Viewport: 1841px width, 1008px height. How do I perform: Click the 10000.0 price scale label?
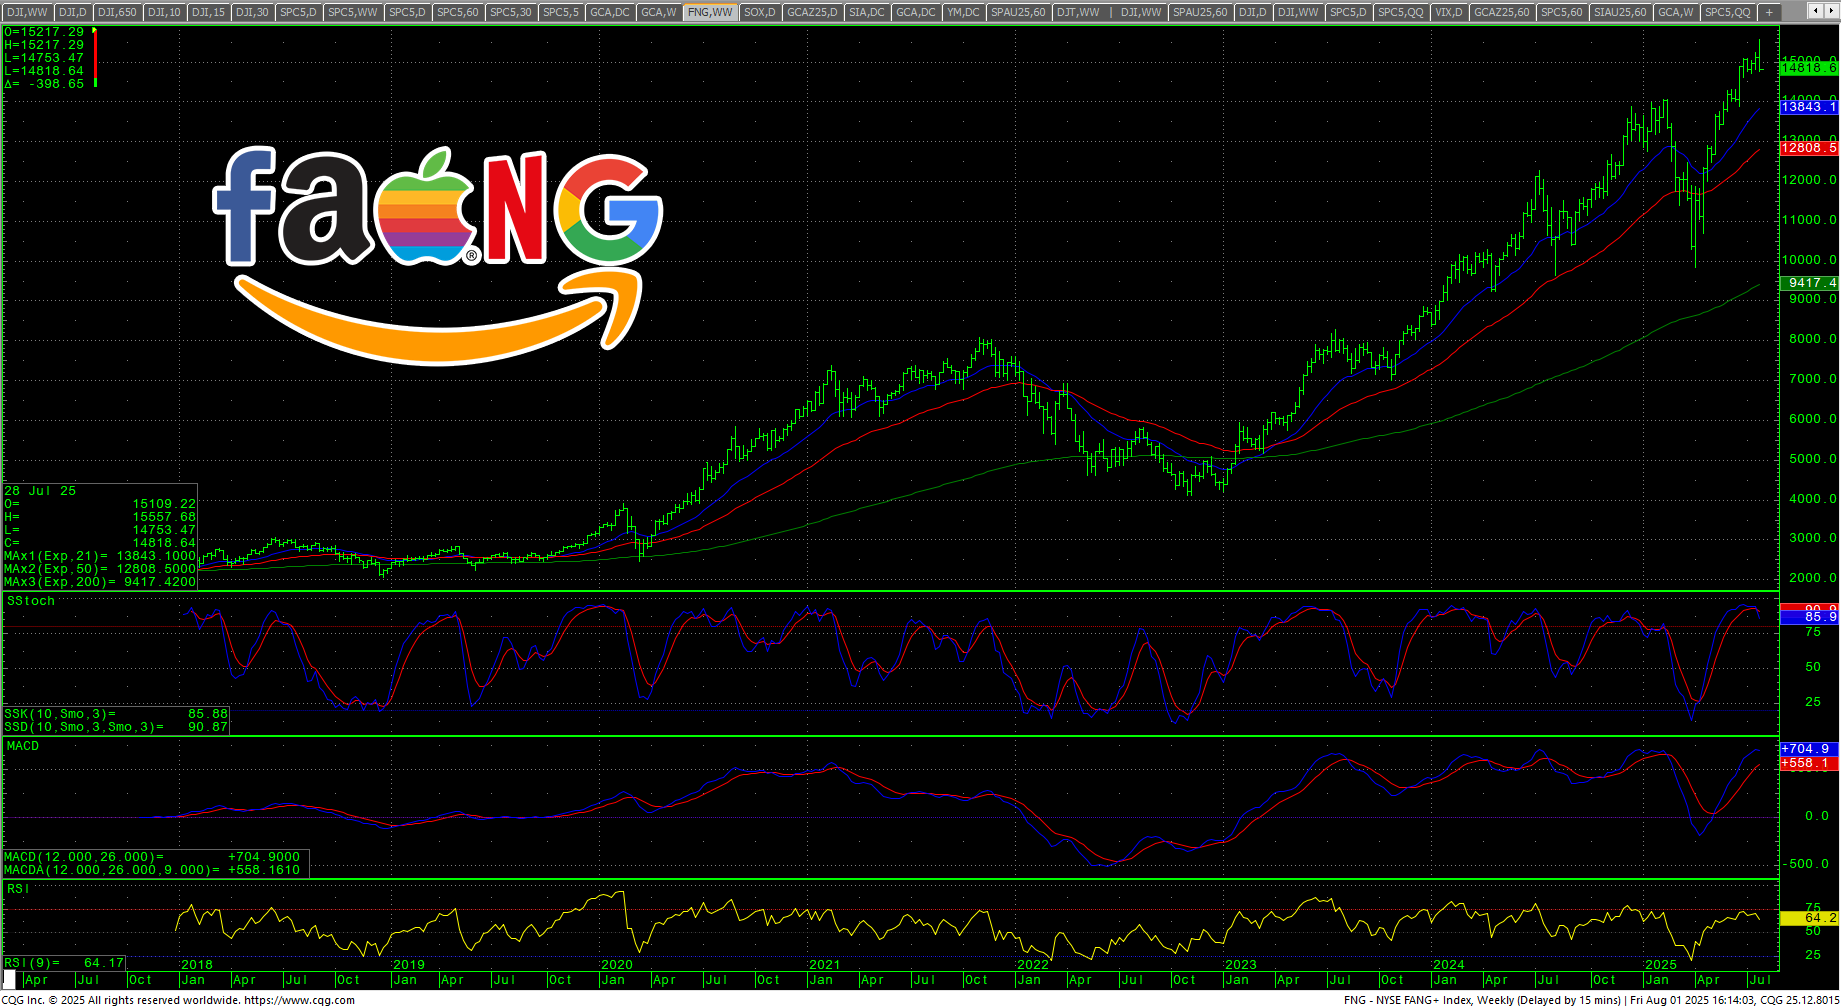1812,260
